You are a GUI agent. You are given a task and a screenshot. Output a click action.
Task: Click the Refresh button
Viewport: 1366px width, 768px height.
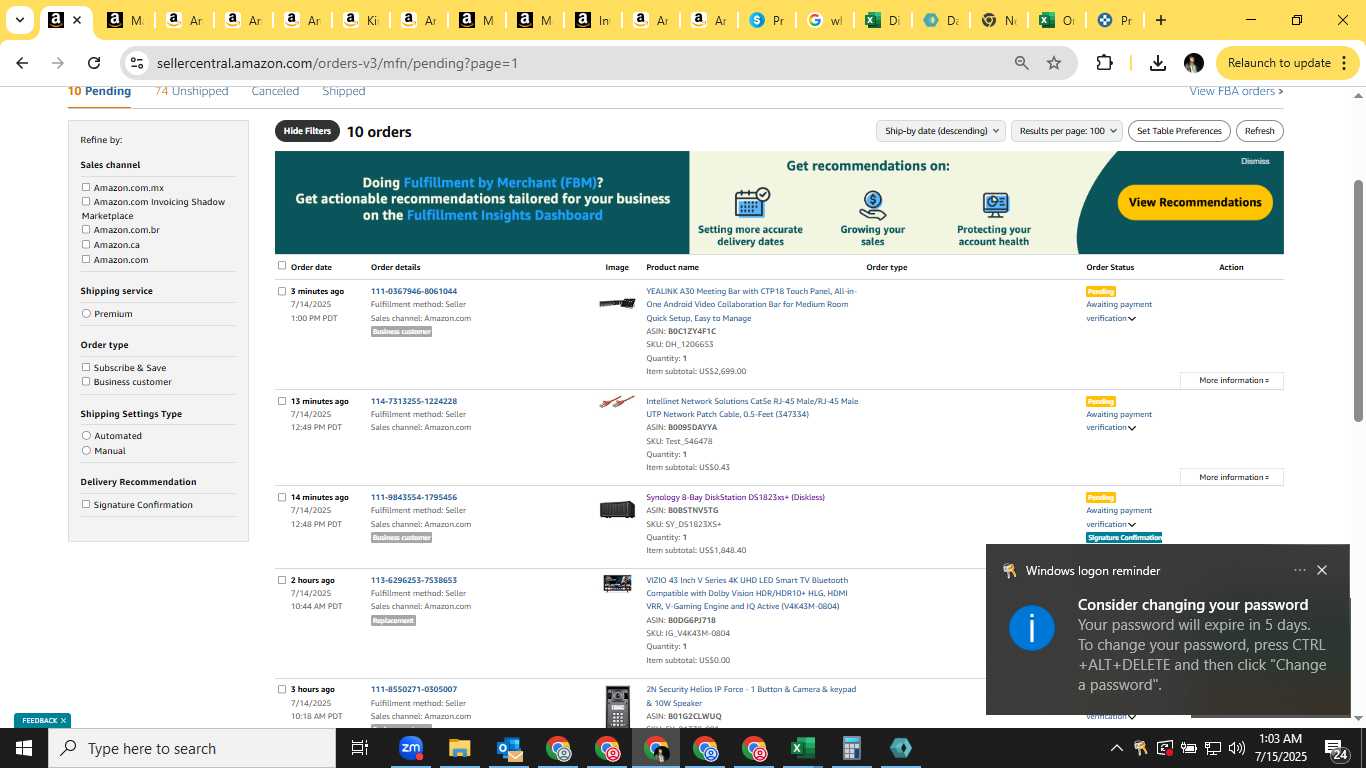click(x=1259, y=131)
